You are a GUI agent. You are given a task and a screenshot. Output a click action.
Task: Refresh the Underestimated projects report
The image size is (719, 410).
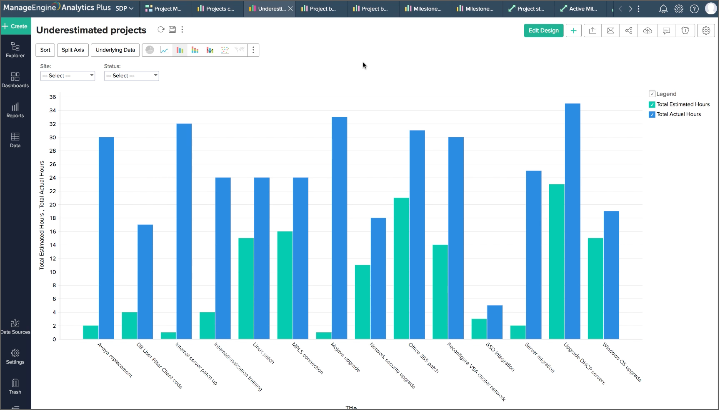(x=160, y=30)
